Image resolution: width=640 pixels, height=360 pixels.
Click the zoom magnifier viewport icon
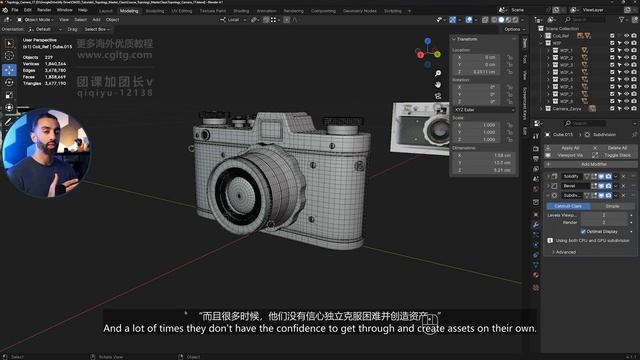point(438,73)
